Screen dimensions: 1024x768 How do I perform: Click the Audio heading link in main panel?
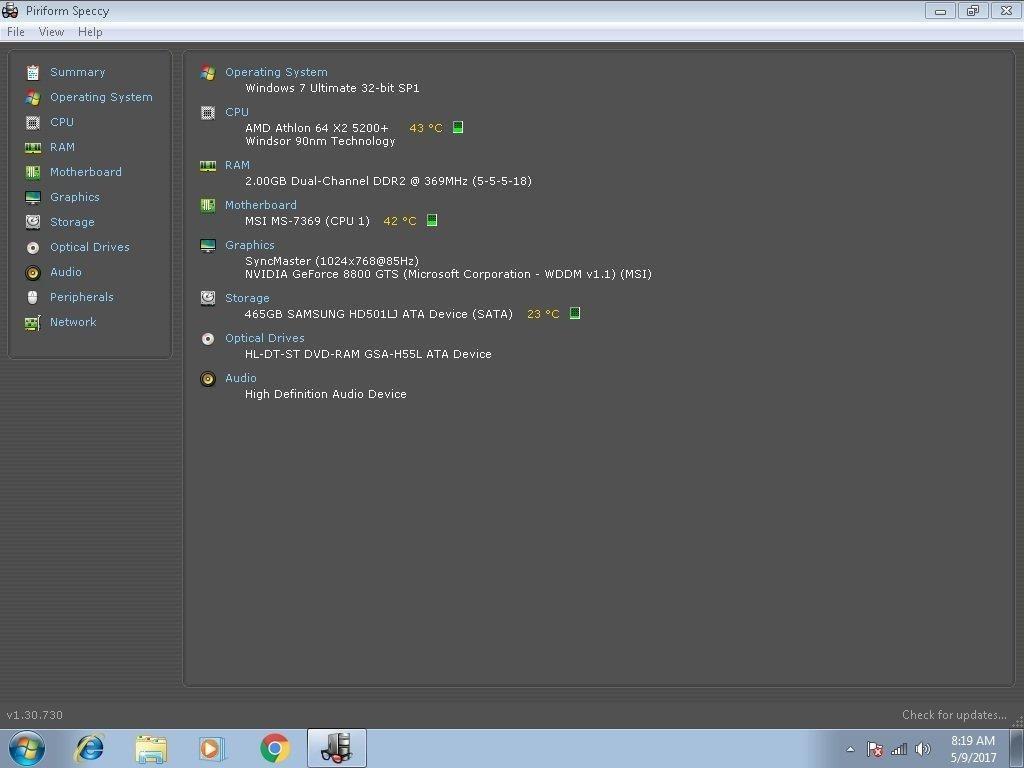click(x=240, y=378)
